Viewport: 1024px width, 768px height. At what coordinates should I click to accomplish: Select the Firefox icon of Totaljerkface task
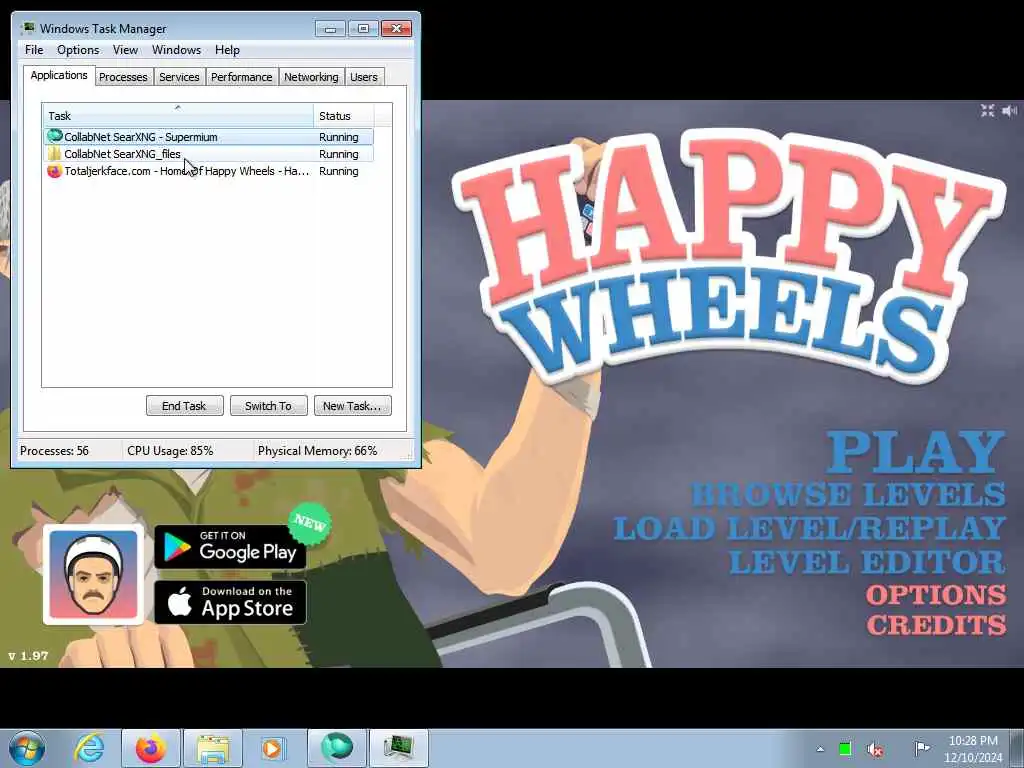(x=55, y=171)
